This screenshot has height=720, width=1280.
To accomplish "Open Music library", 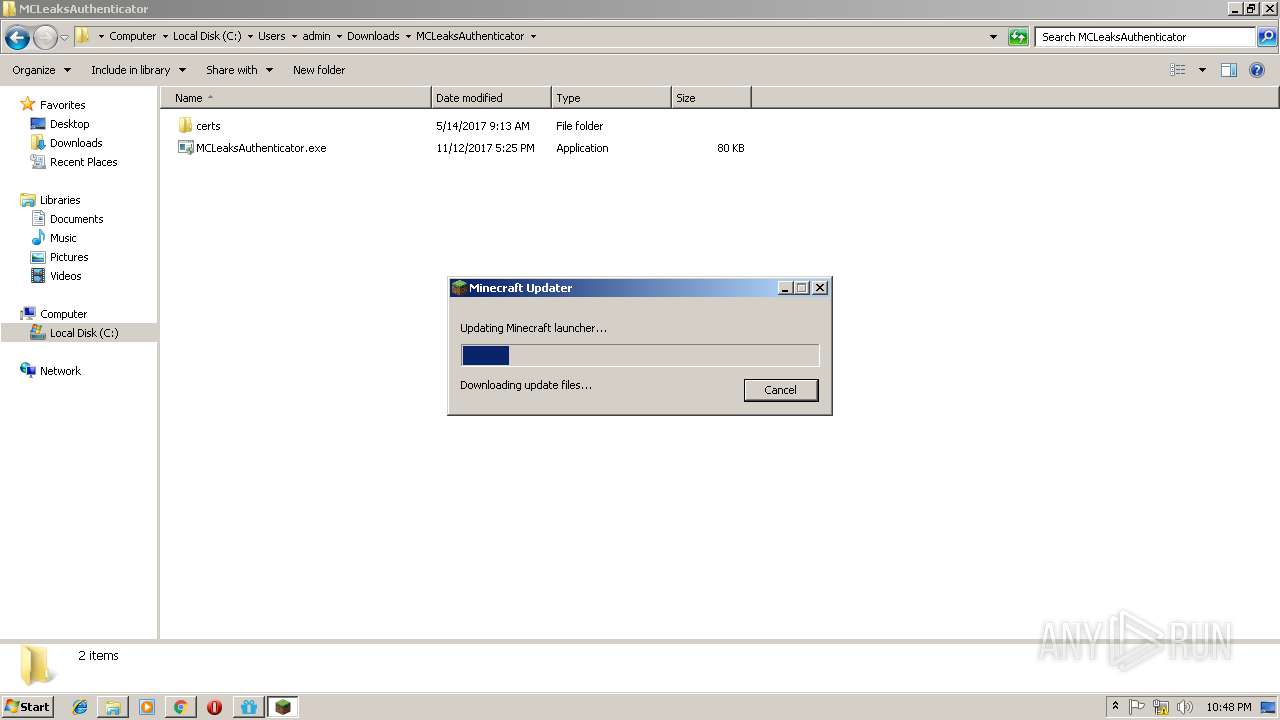I will pyautogui.click(x=63, y=238).
